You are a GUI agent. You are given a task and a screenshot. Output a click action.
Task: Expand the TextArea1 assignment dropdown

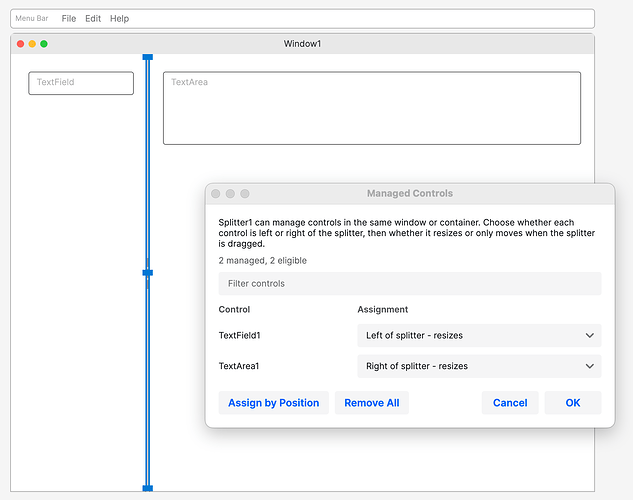point(479,366)
